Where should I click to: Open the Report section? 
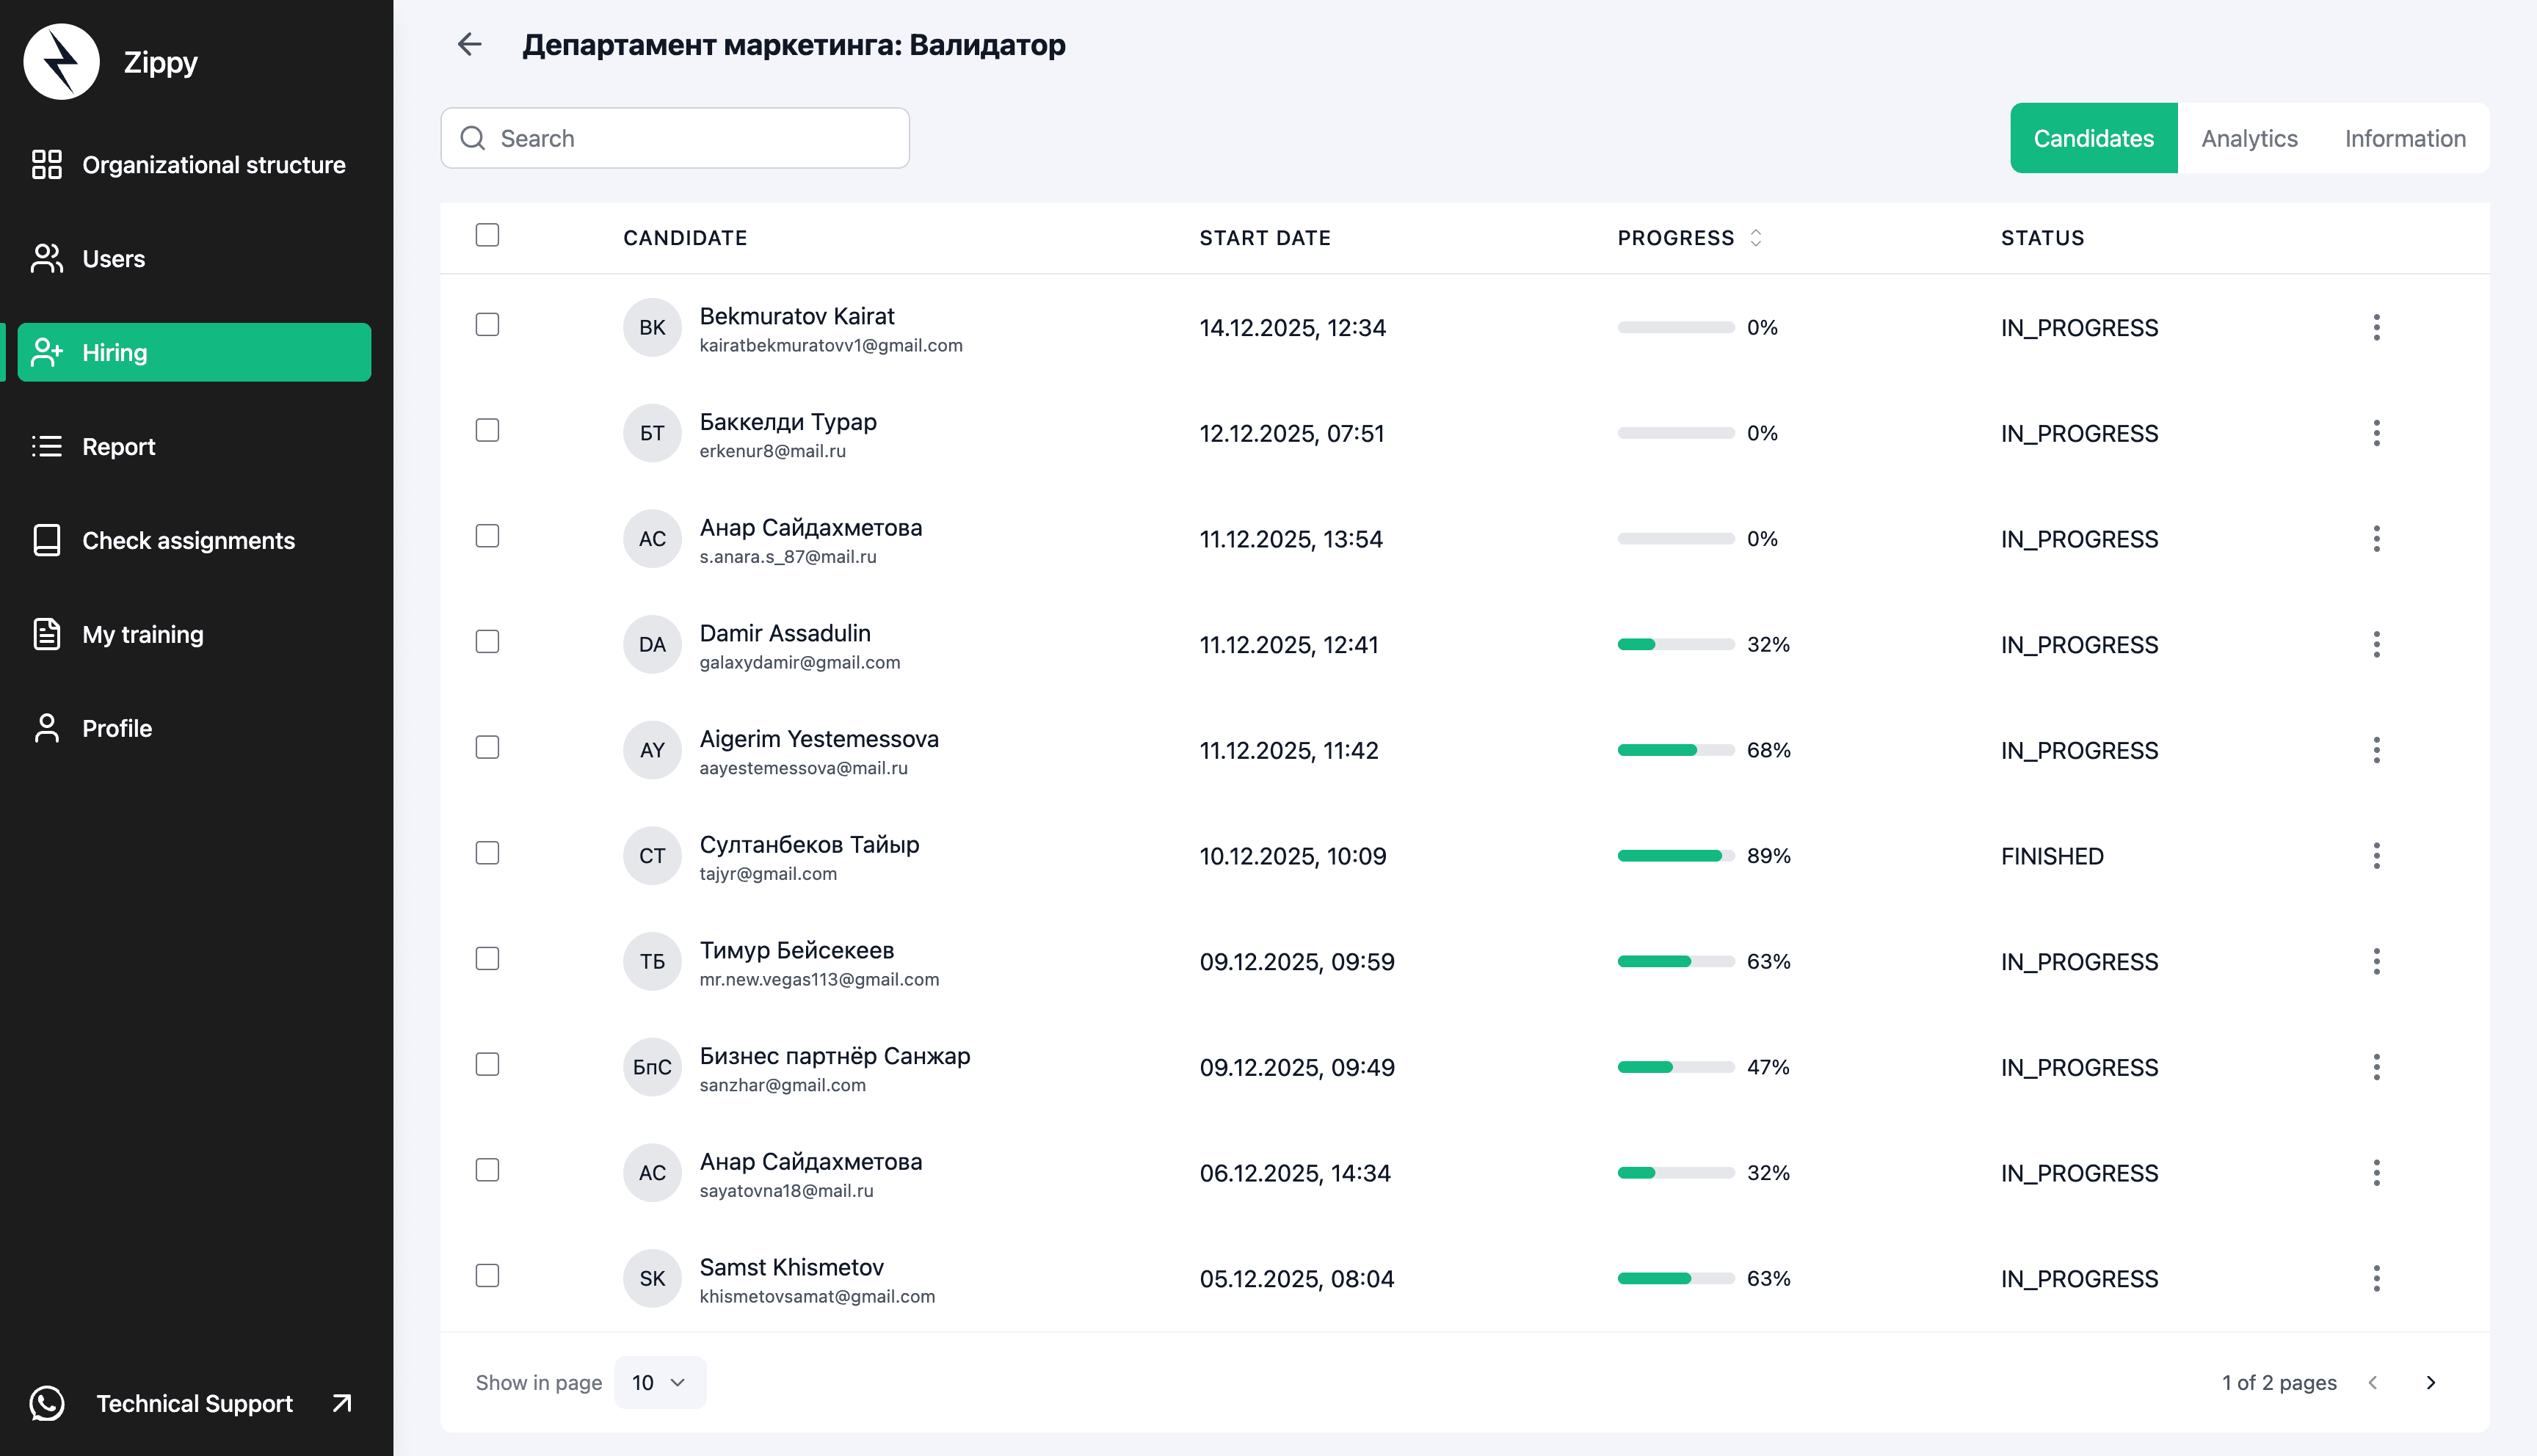[118, 446]
